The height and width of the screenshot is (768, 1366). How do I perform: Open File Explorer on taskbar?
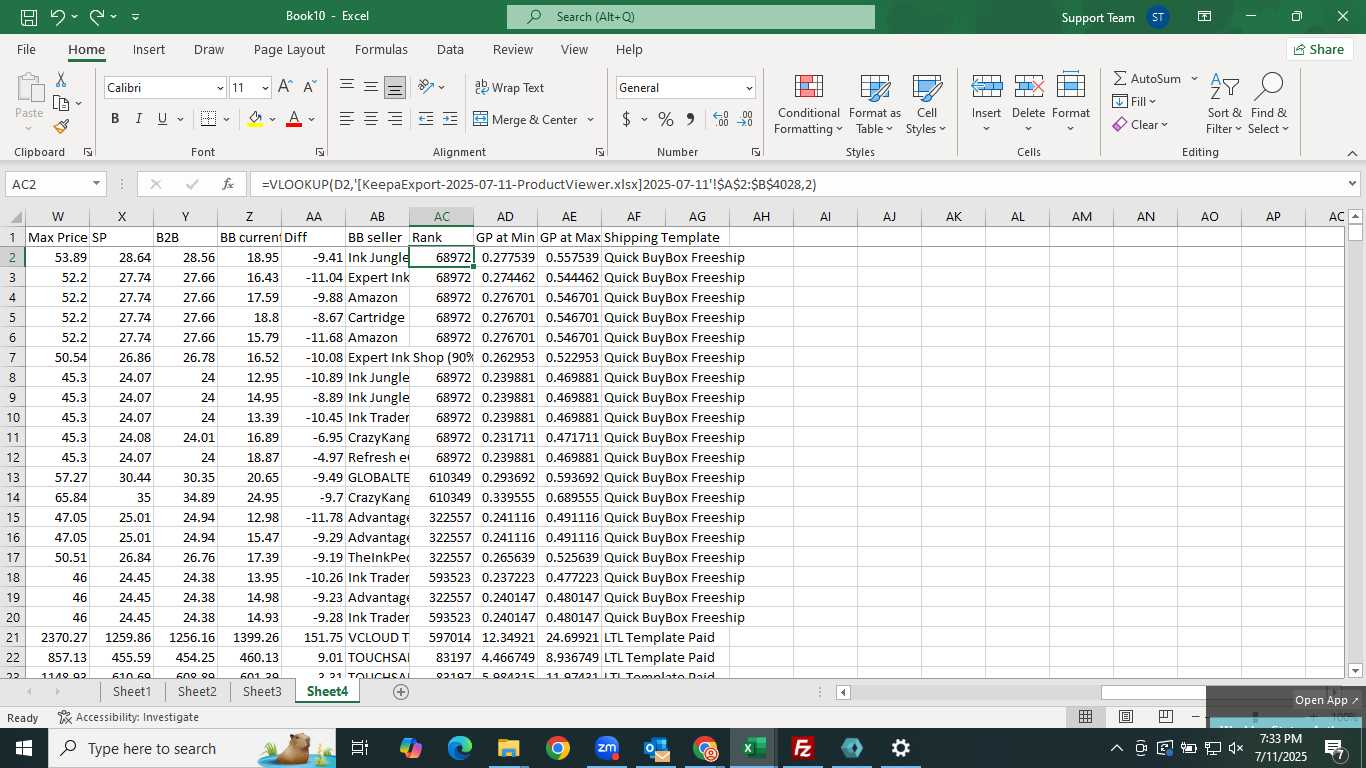[509, 748]
